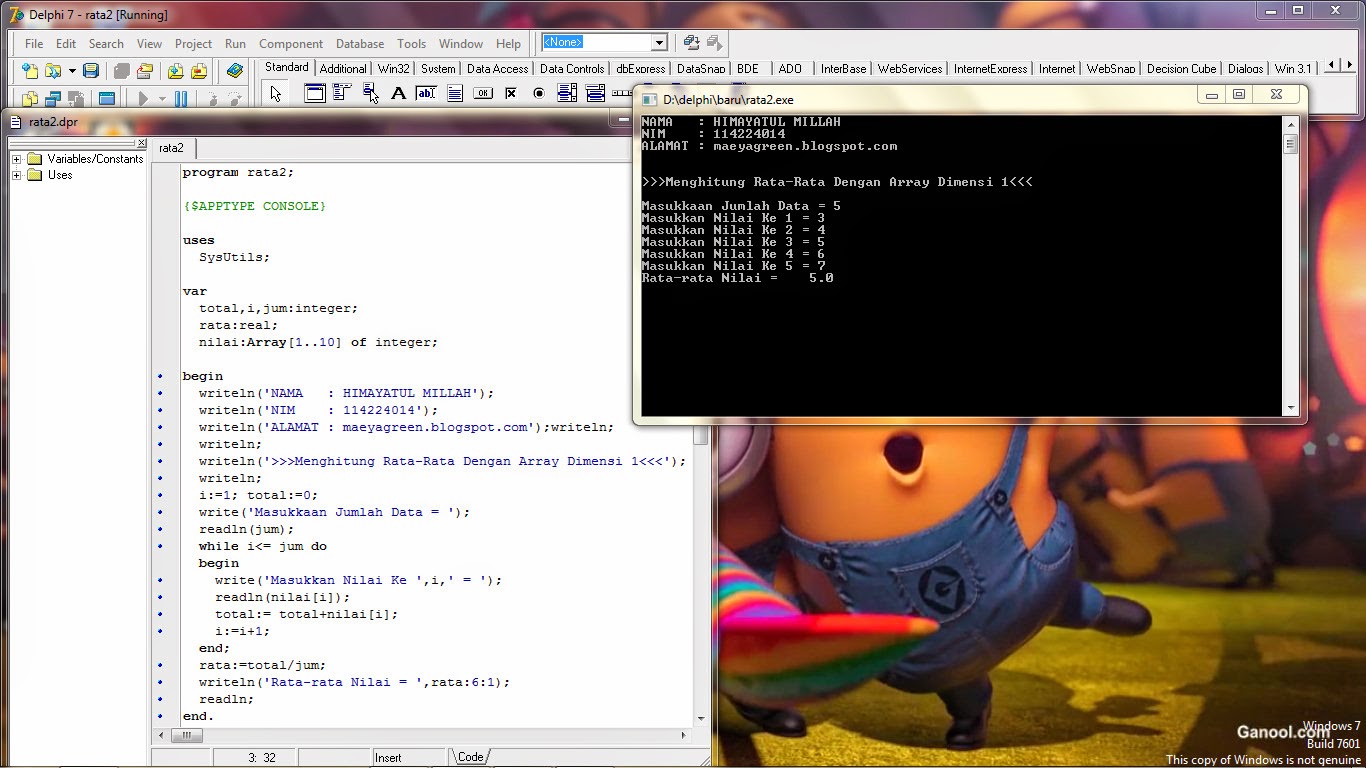This screenshot has height=768, width=1366.
Task: Select the PopupMenu component icon
Action: tap(370, 93)
